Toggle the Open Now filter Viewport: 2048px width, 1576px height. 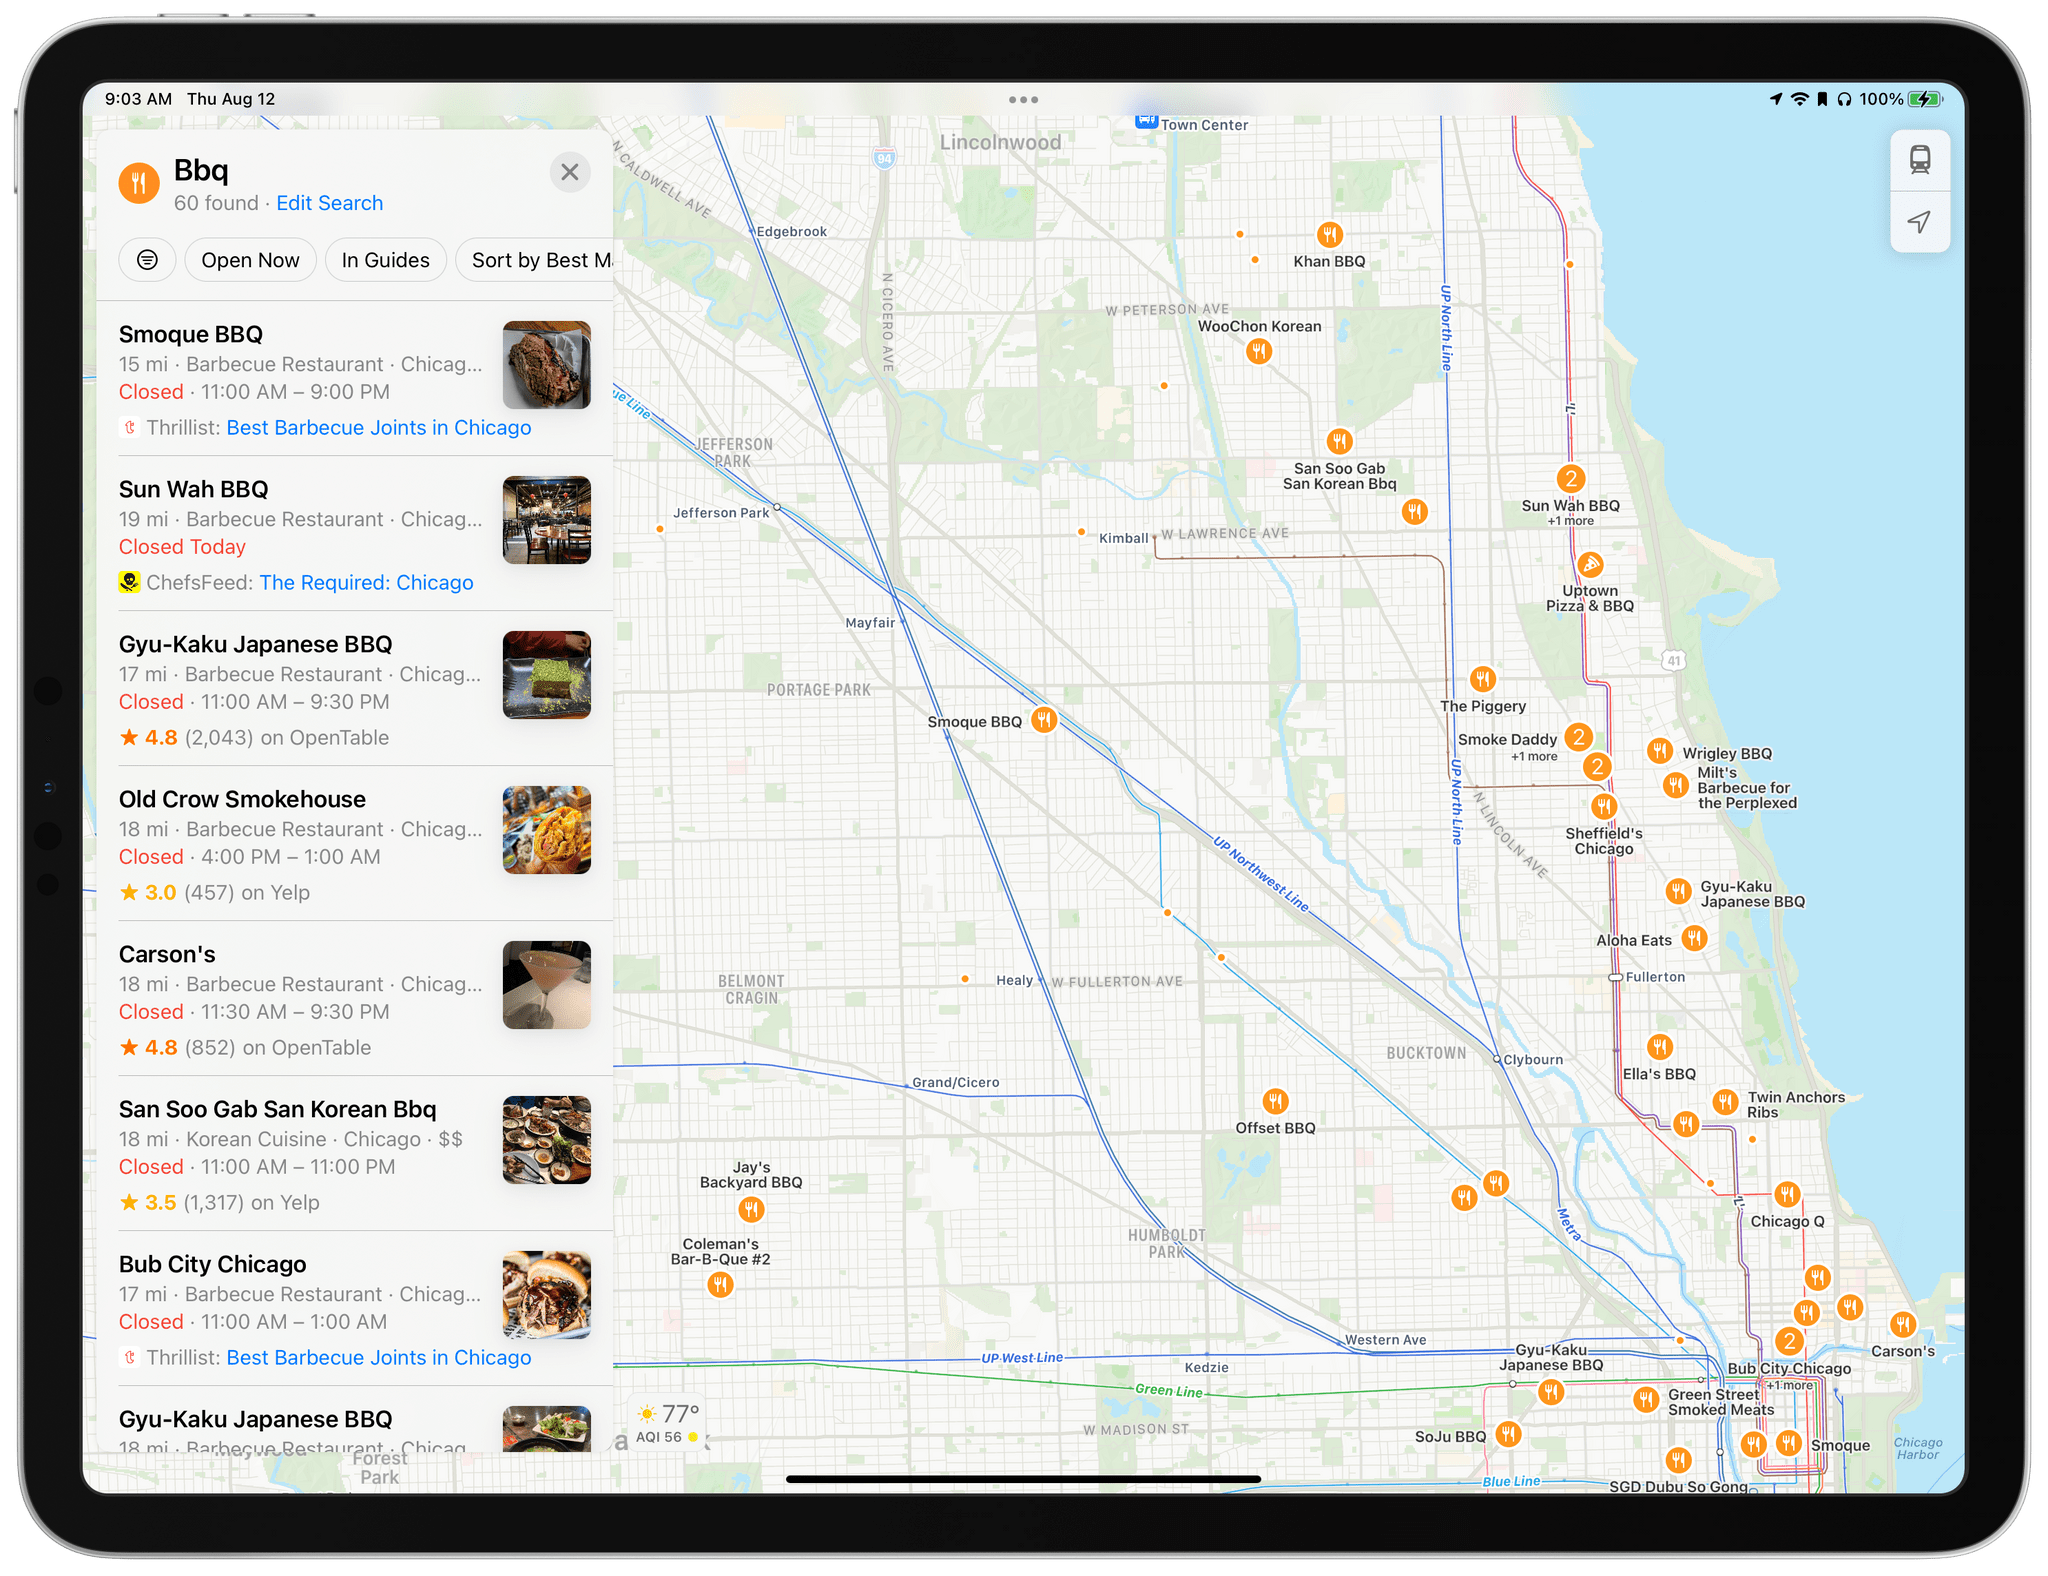[x=250, y=258]
